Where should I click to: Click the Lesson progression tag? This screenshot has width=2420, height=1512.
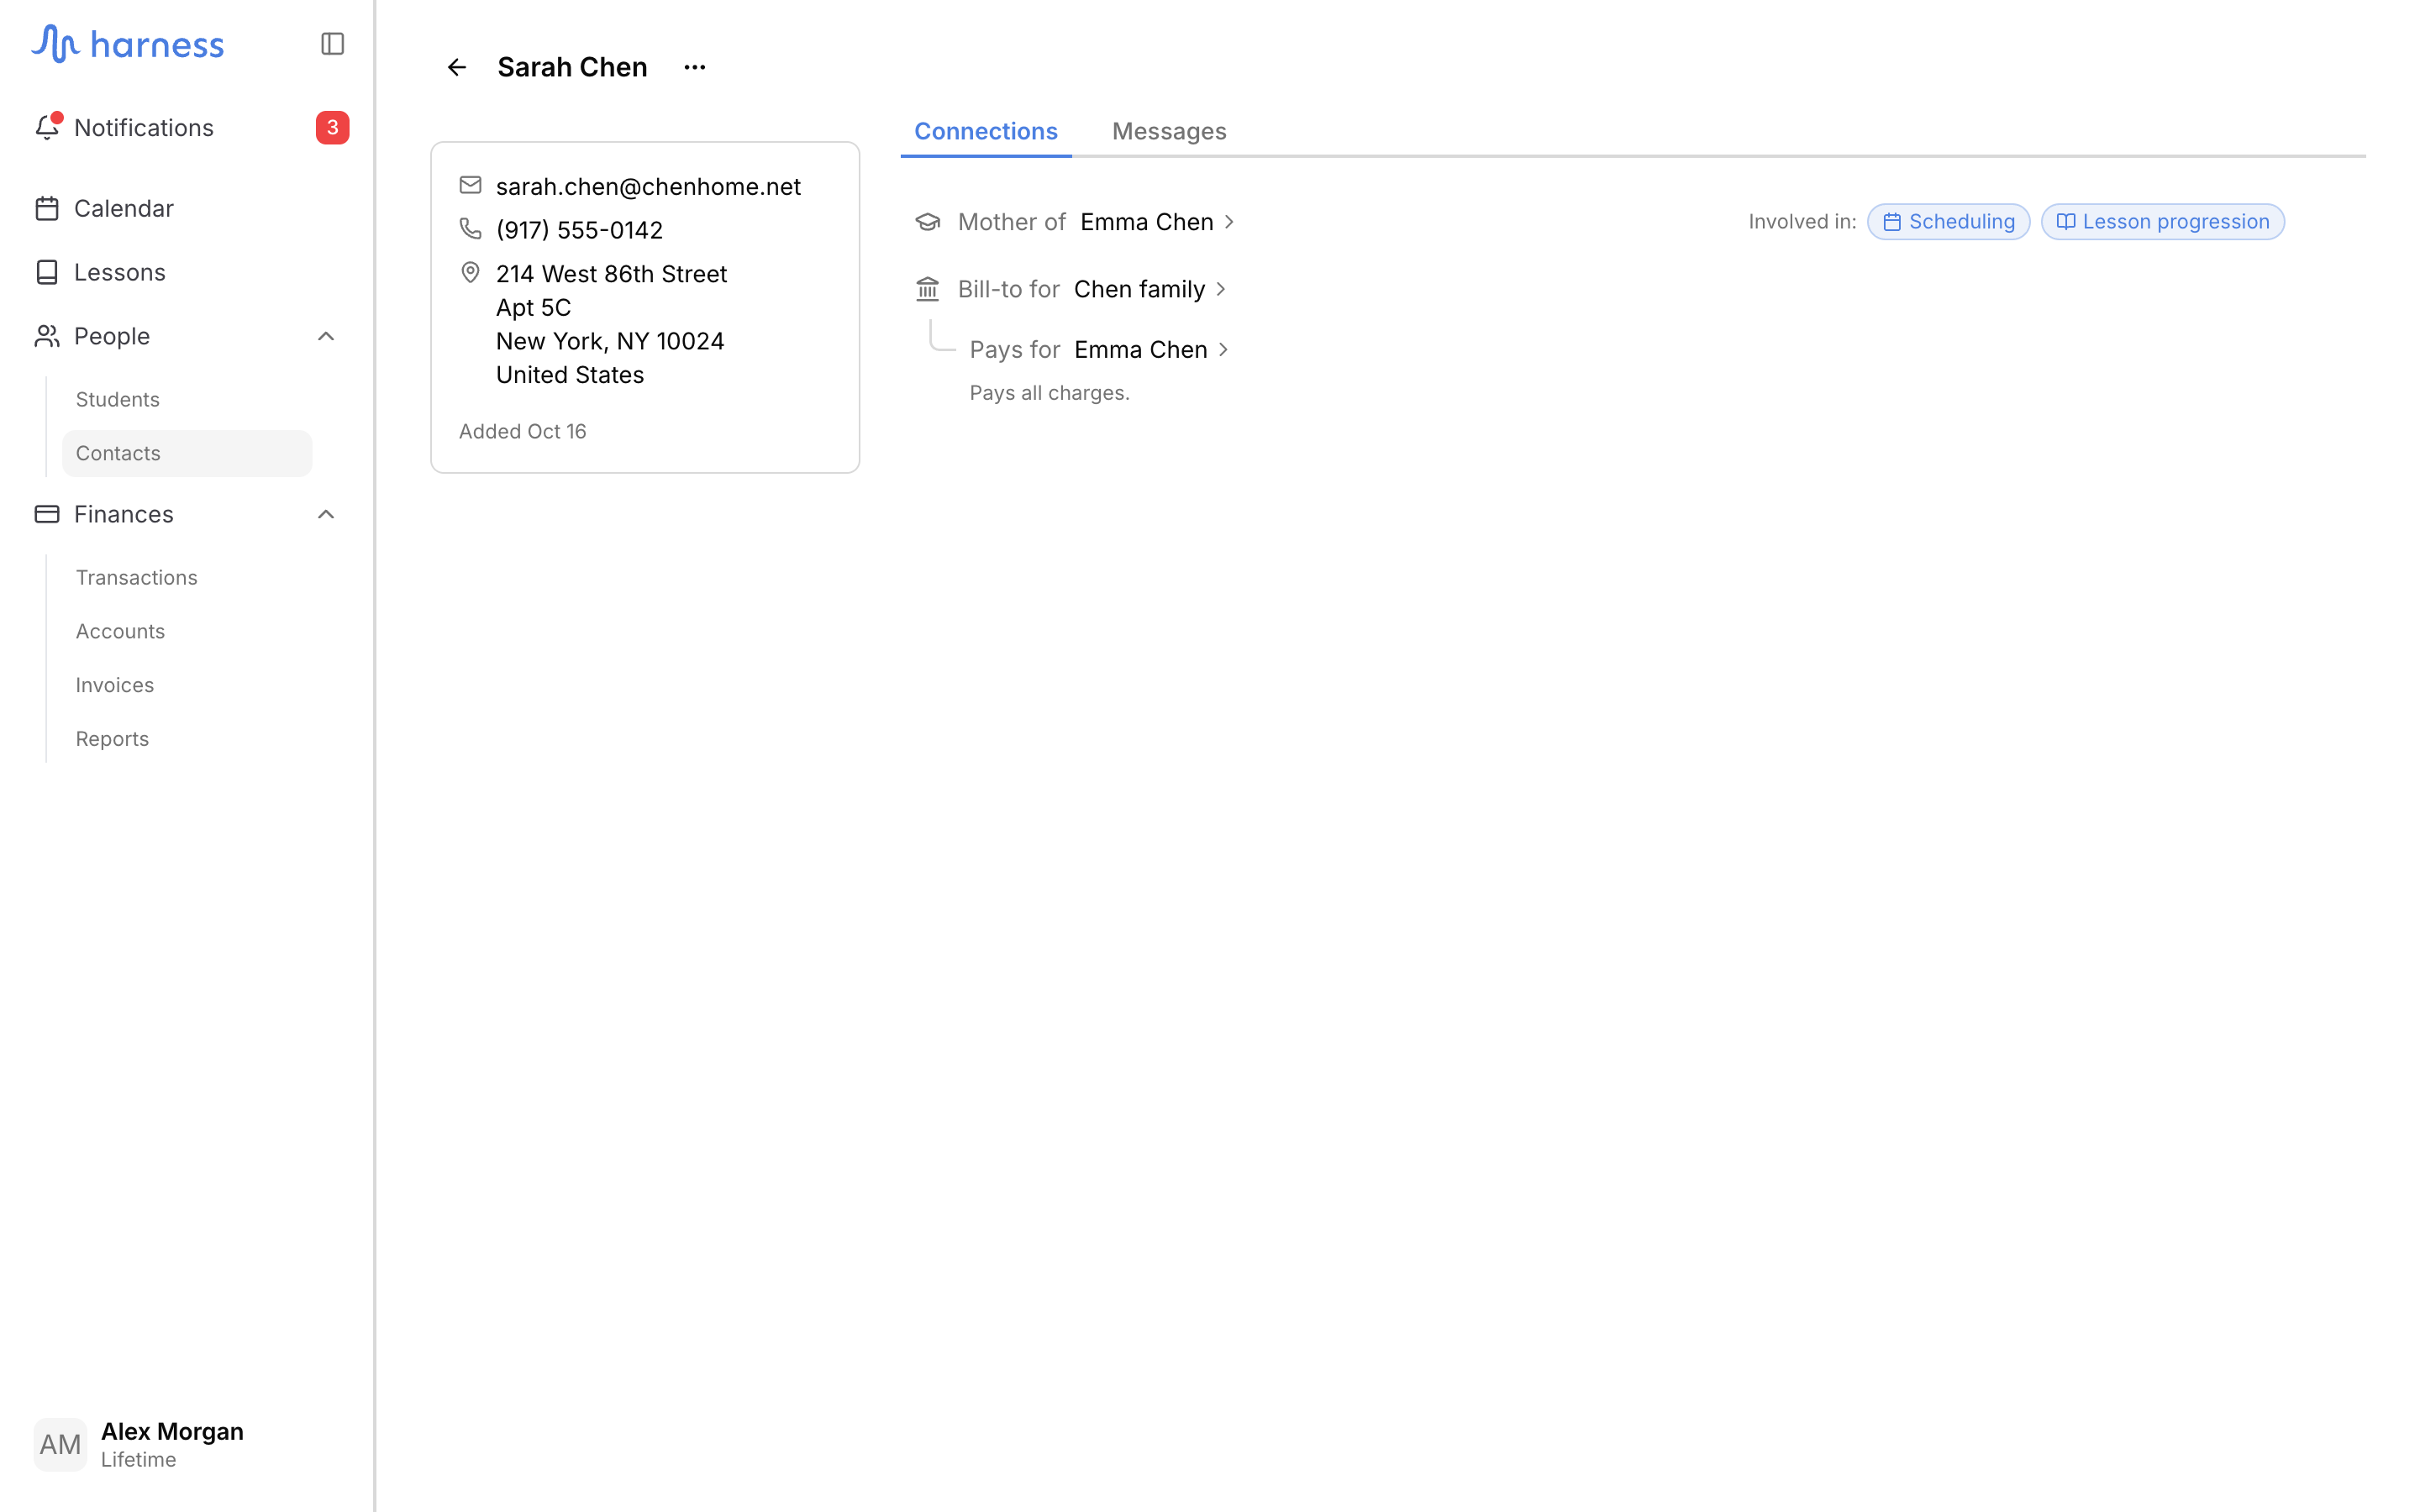[2162, 222]
